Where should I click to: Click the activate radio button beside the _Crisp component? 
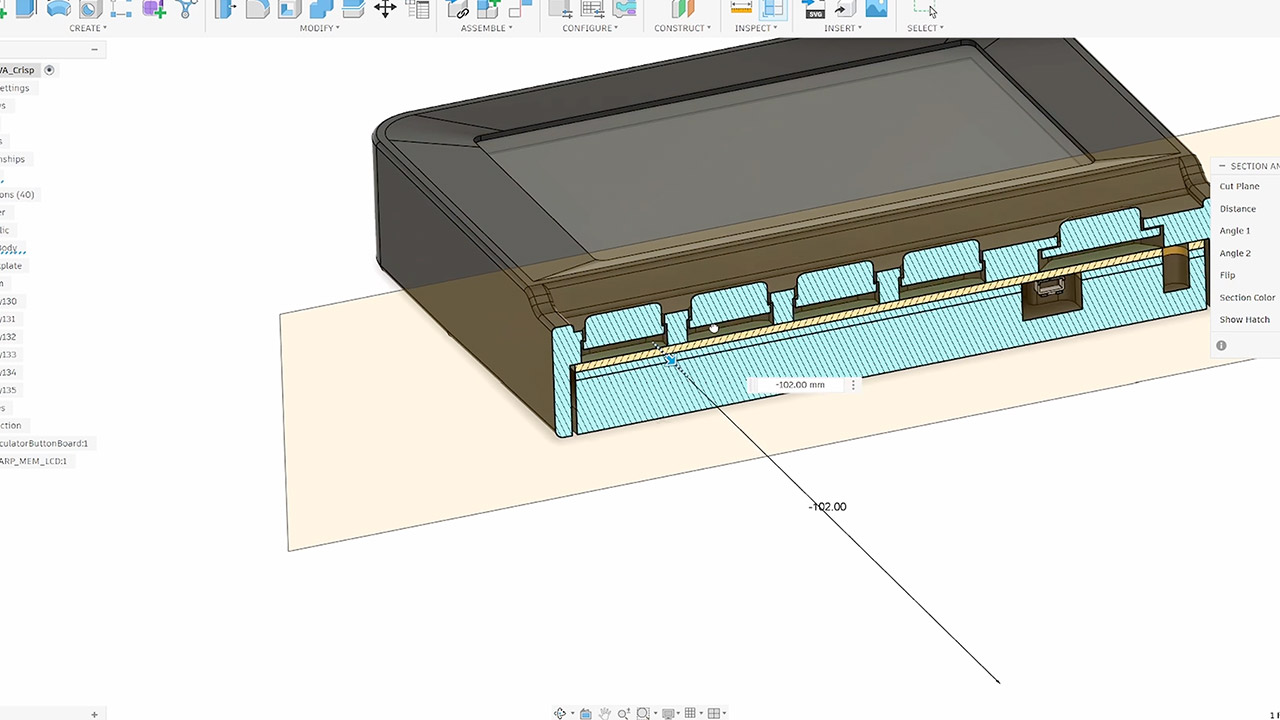49,70
